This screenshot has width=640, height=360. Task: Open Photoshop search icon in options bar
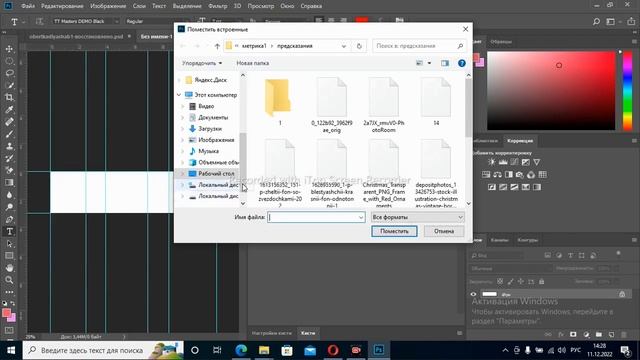click(596, 21)
